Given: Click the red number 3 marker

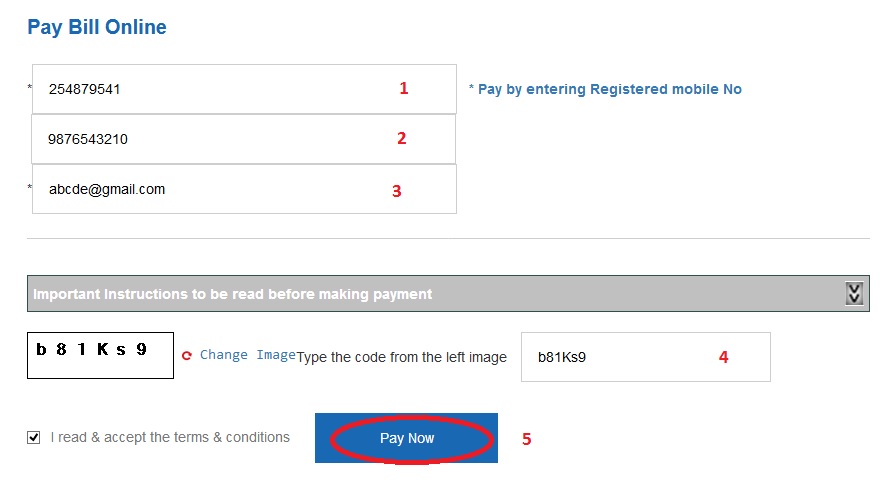Looking at the screenshot, I should [396, 190].
